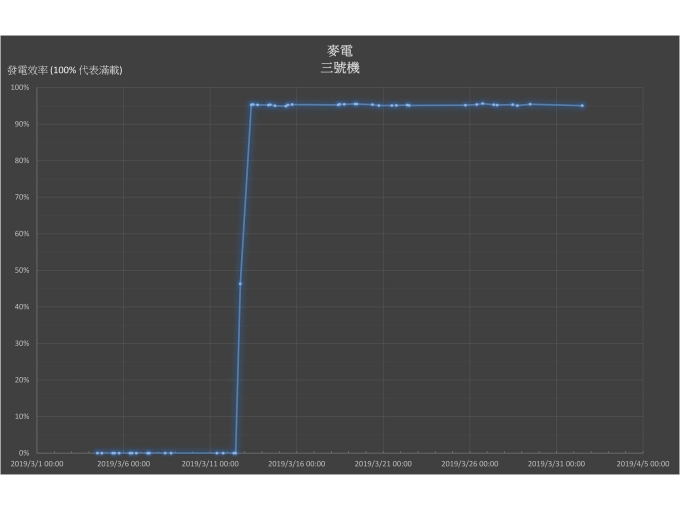Screen dimensions: 680x510
Task: Click the 2019/3/21 00:00 date label
Action: point(383,464)
